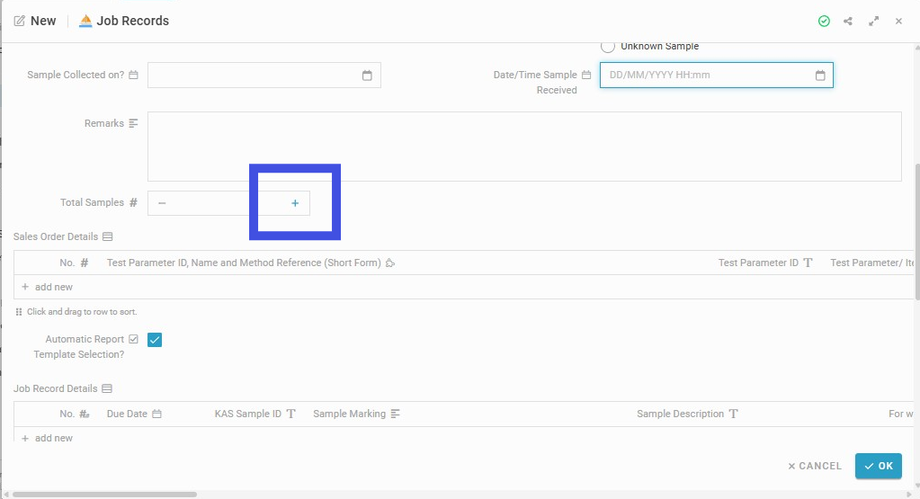
Task: Click checkbox icon beside Automatic Report label
Action: pos(133,339)
